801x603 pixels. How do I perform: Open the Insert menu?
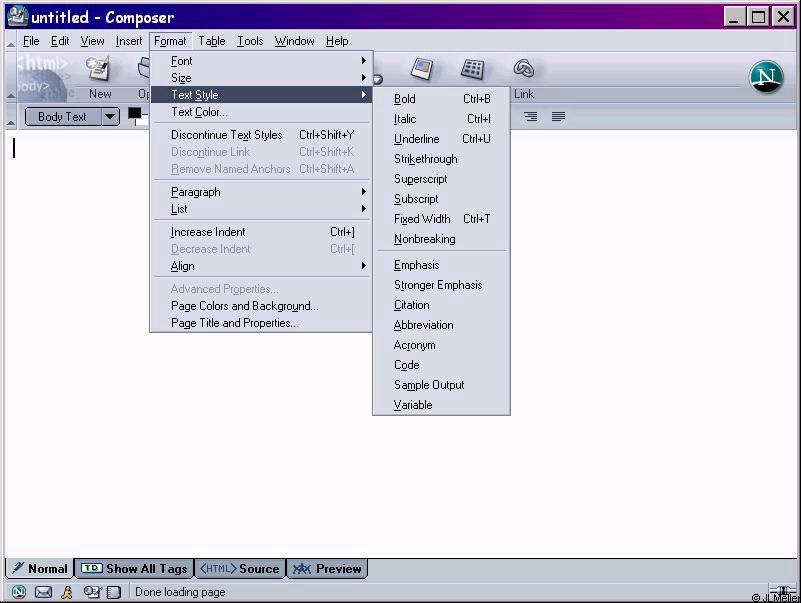point(129,41)
